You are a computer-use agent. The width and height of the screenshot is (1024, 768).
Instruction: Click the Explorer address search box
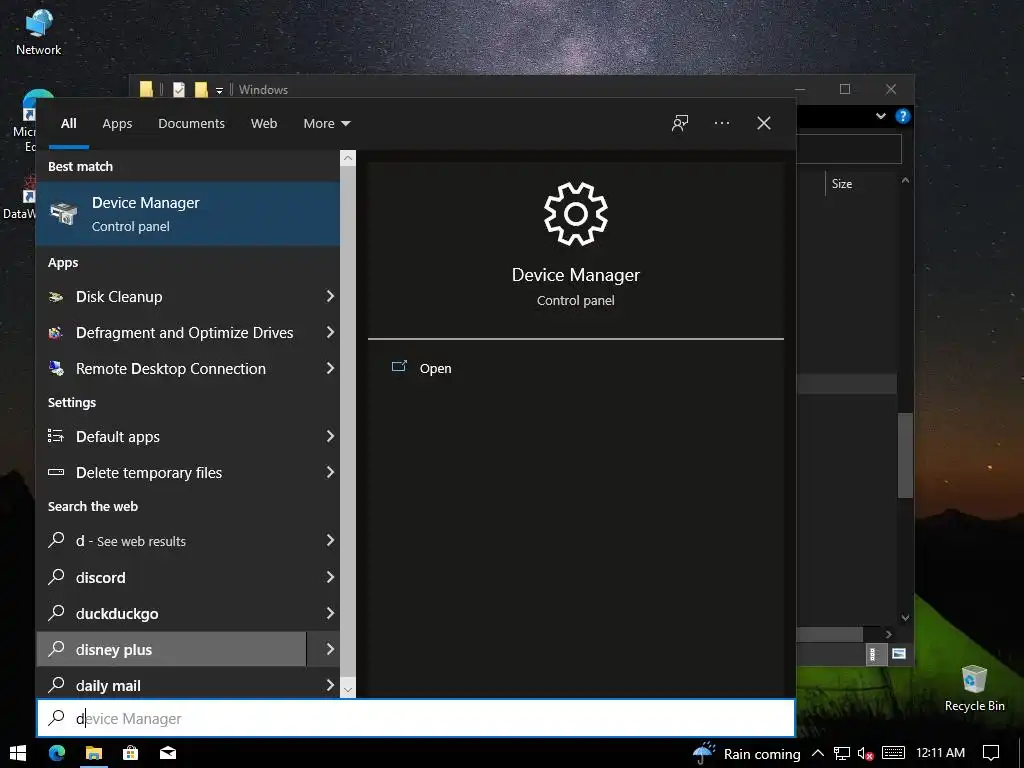(x=849, y=150)
